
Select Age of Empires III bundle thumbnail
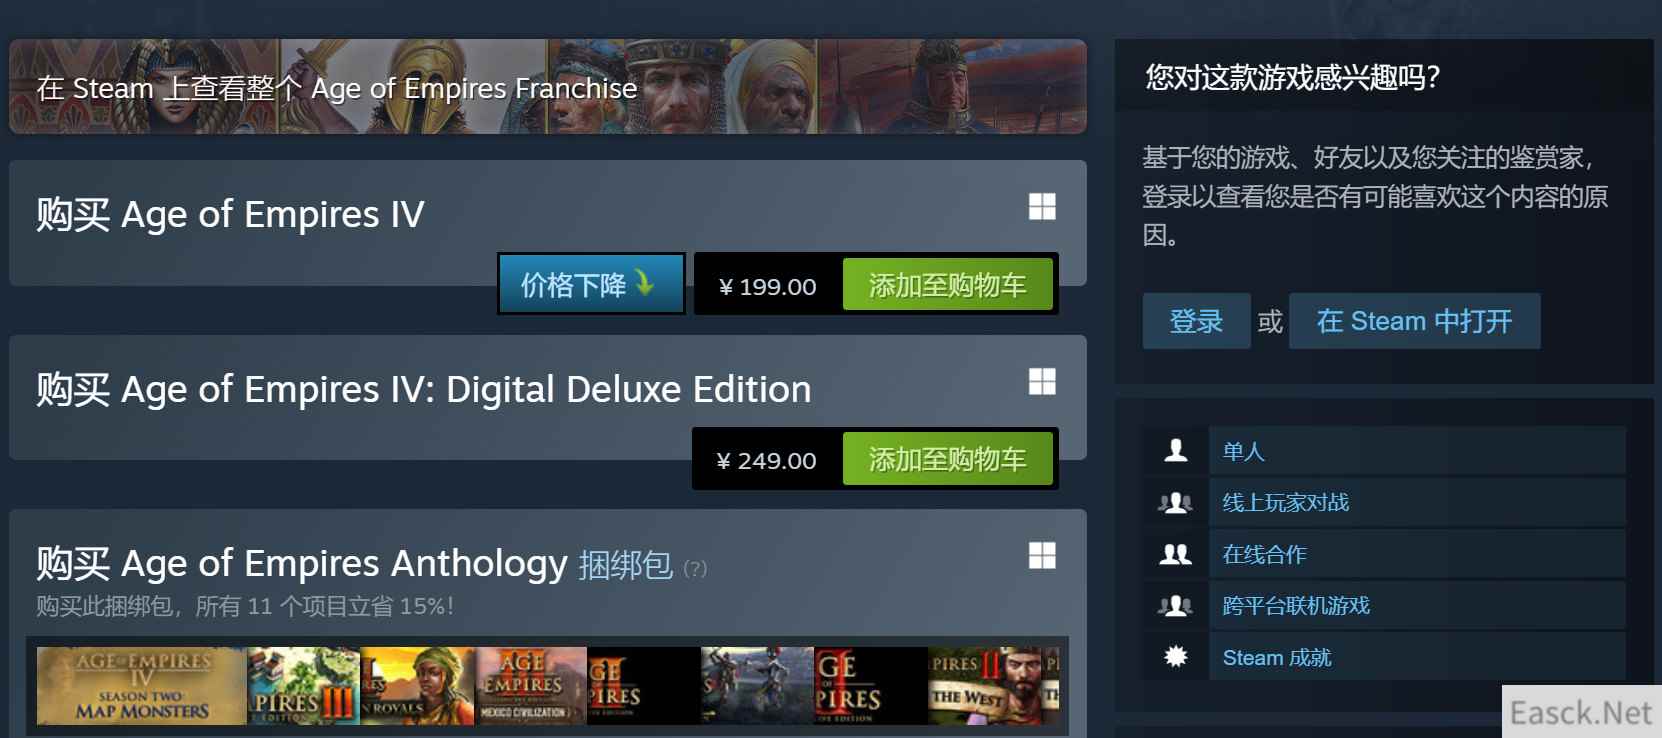pyautogui.click(x=303, y=686)
